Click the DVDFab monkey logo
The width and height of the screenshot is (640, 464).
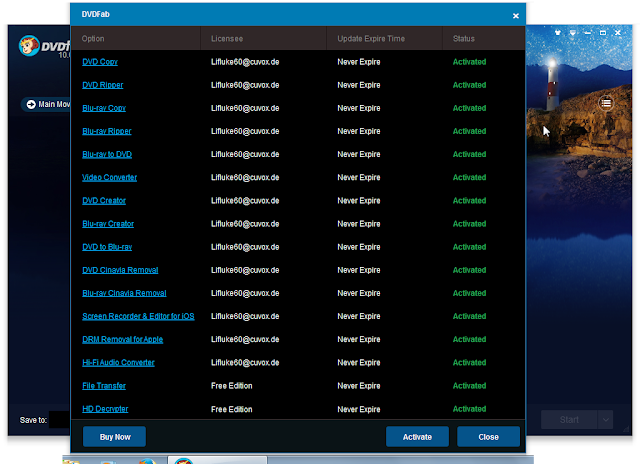pyautogui.click(x=29, y=46)
